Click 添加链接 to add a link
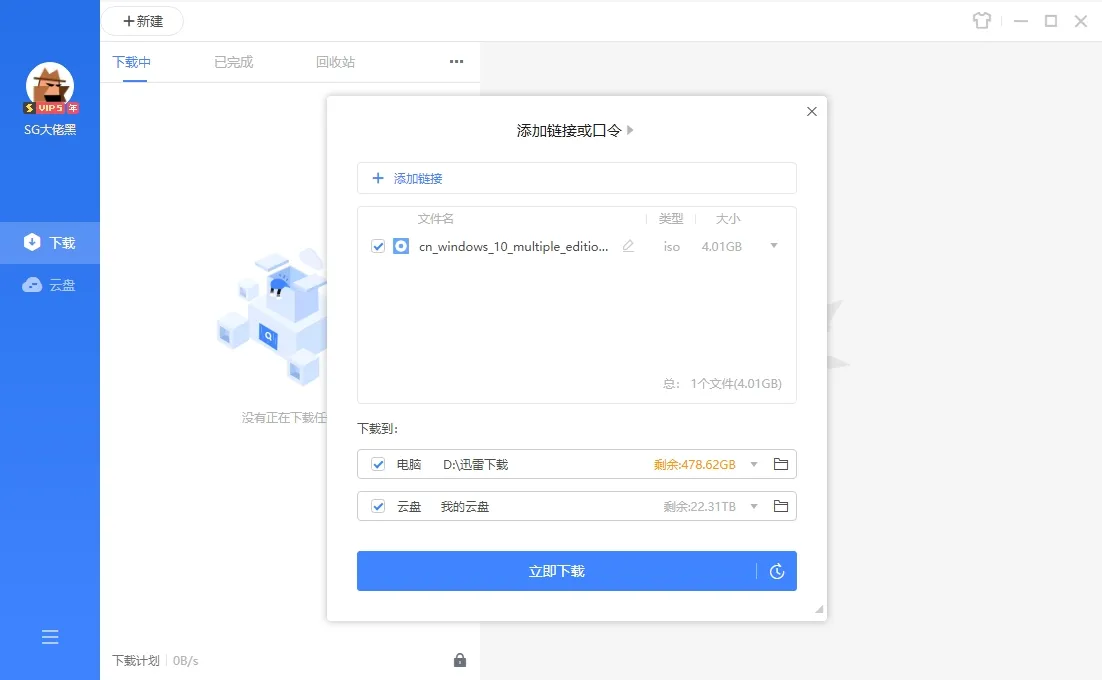The height and width of the screenshot is (680, 1102). pyautogui.click(x=576, y=178)
